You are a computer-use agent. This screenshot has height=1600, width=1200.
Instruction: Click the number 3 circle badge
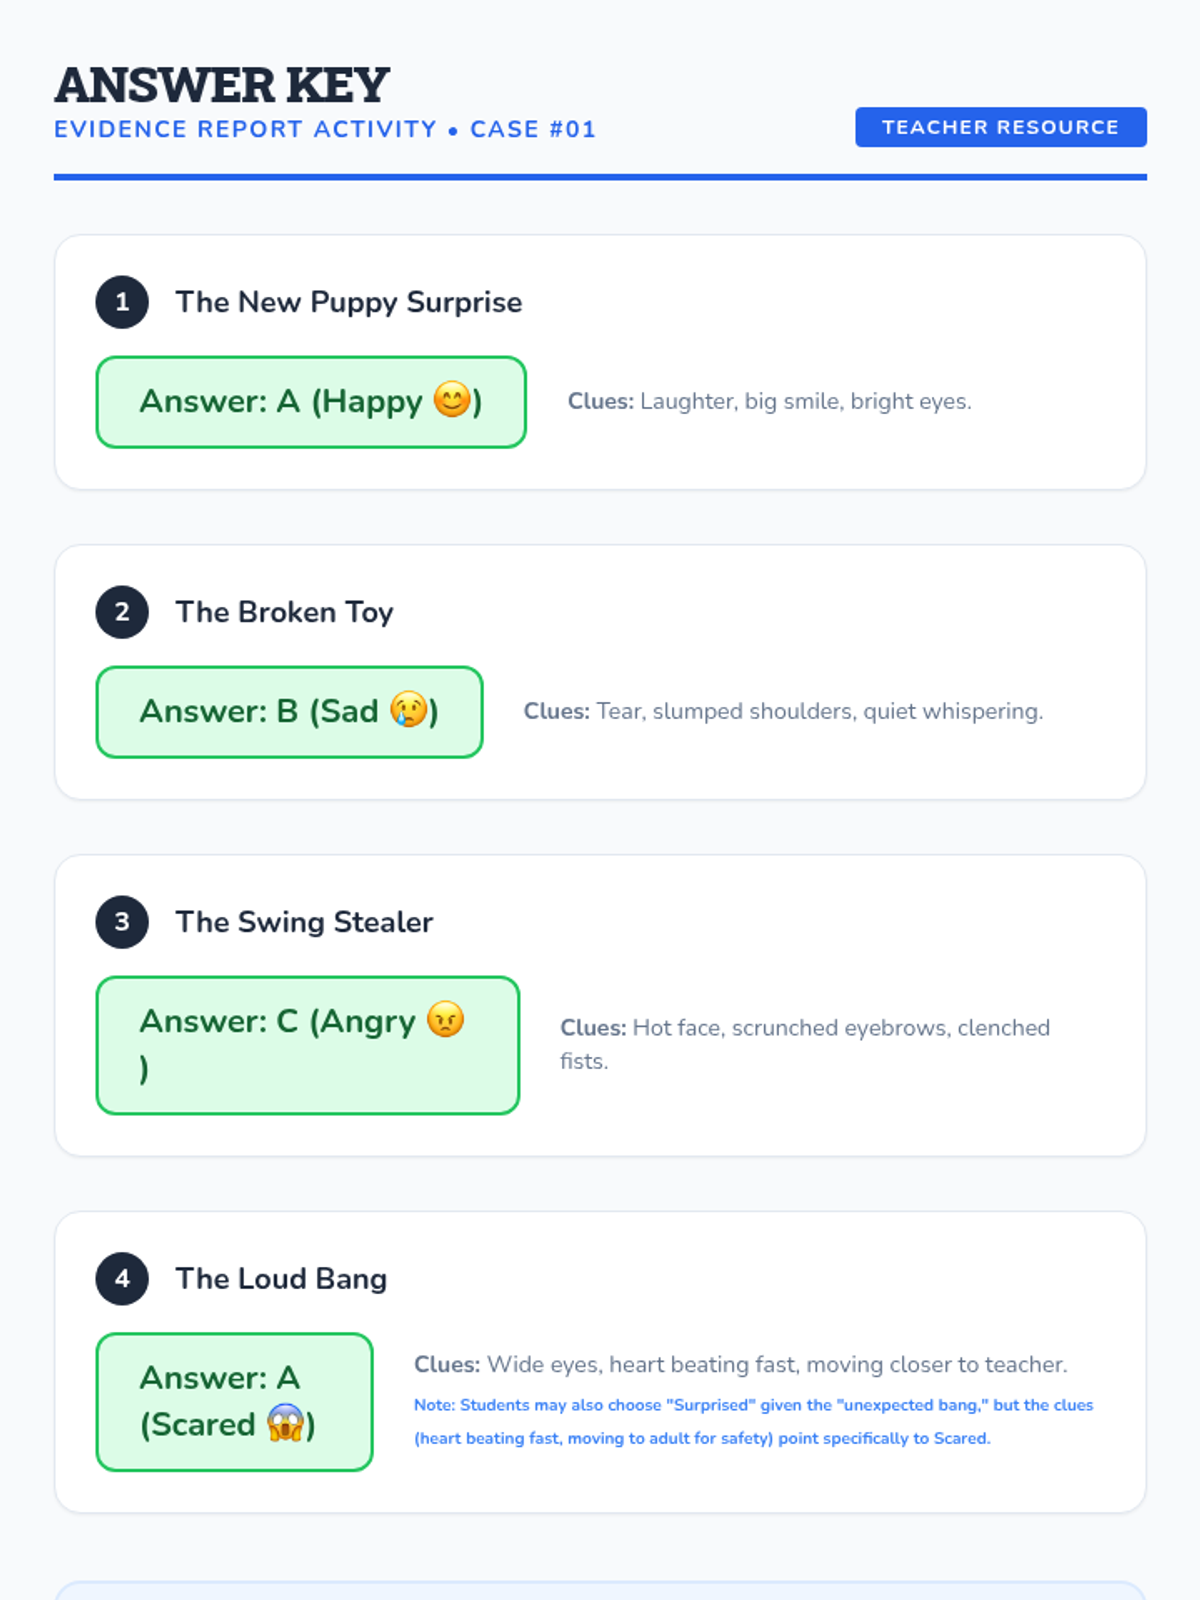(122, 922)
